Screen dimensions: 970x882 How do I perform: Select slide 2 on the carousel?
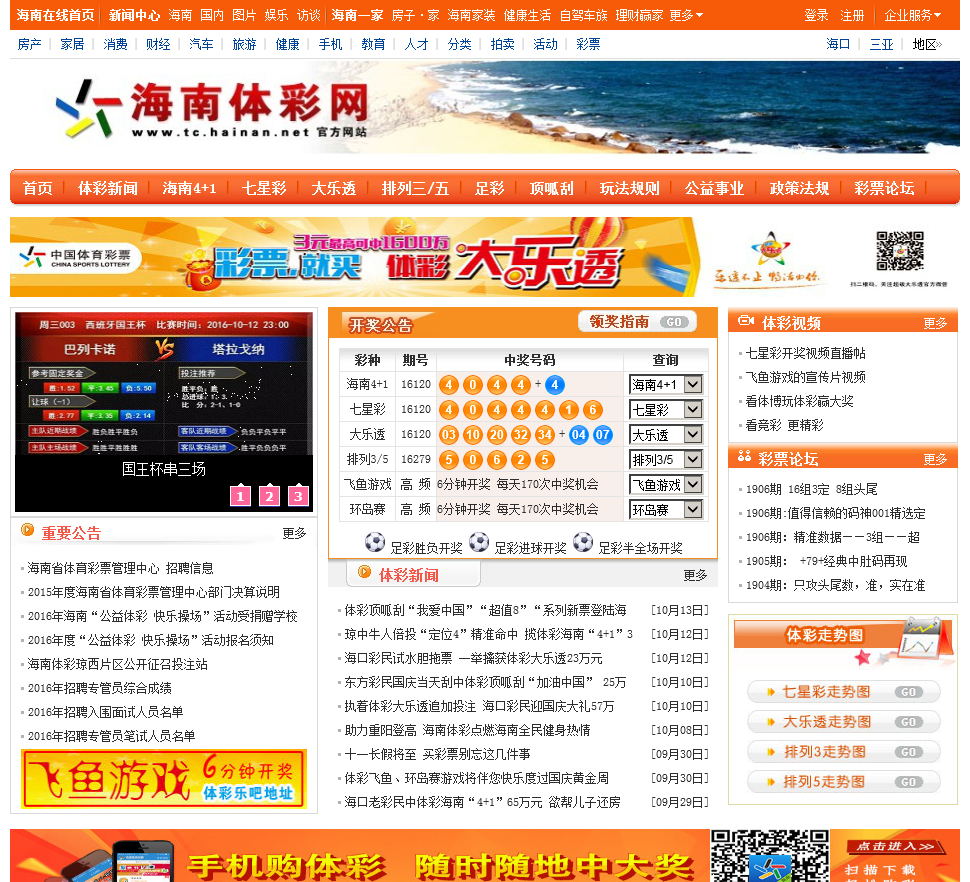[x=269, y=495]
